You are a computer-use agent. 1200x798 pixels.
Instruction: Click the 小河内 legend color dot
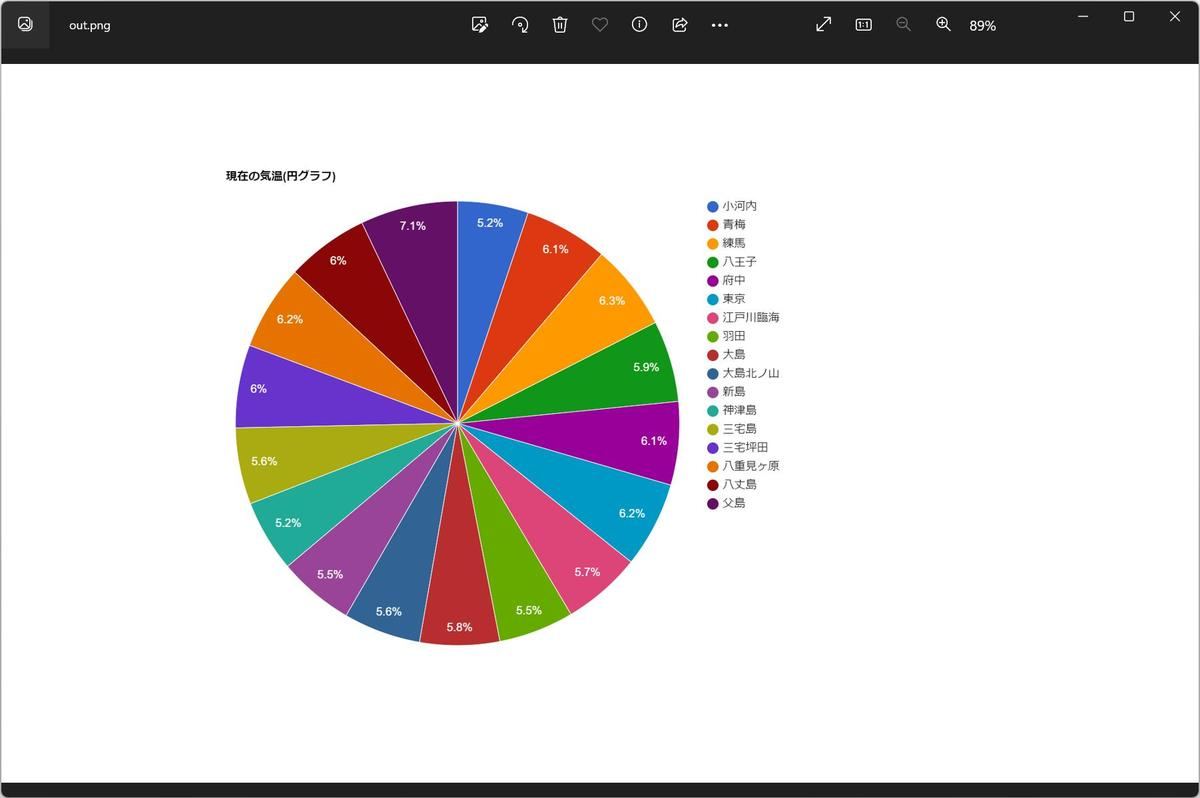713,206
